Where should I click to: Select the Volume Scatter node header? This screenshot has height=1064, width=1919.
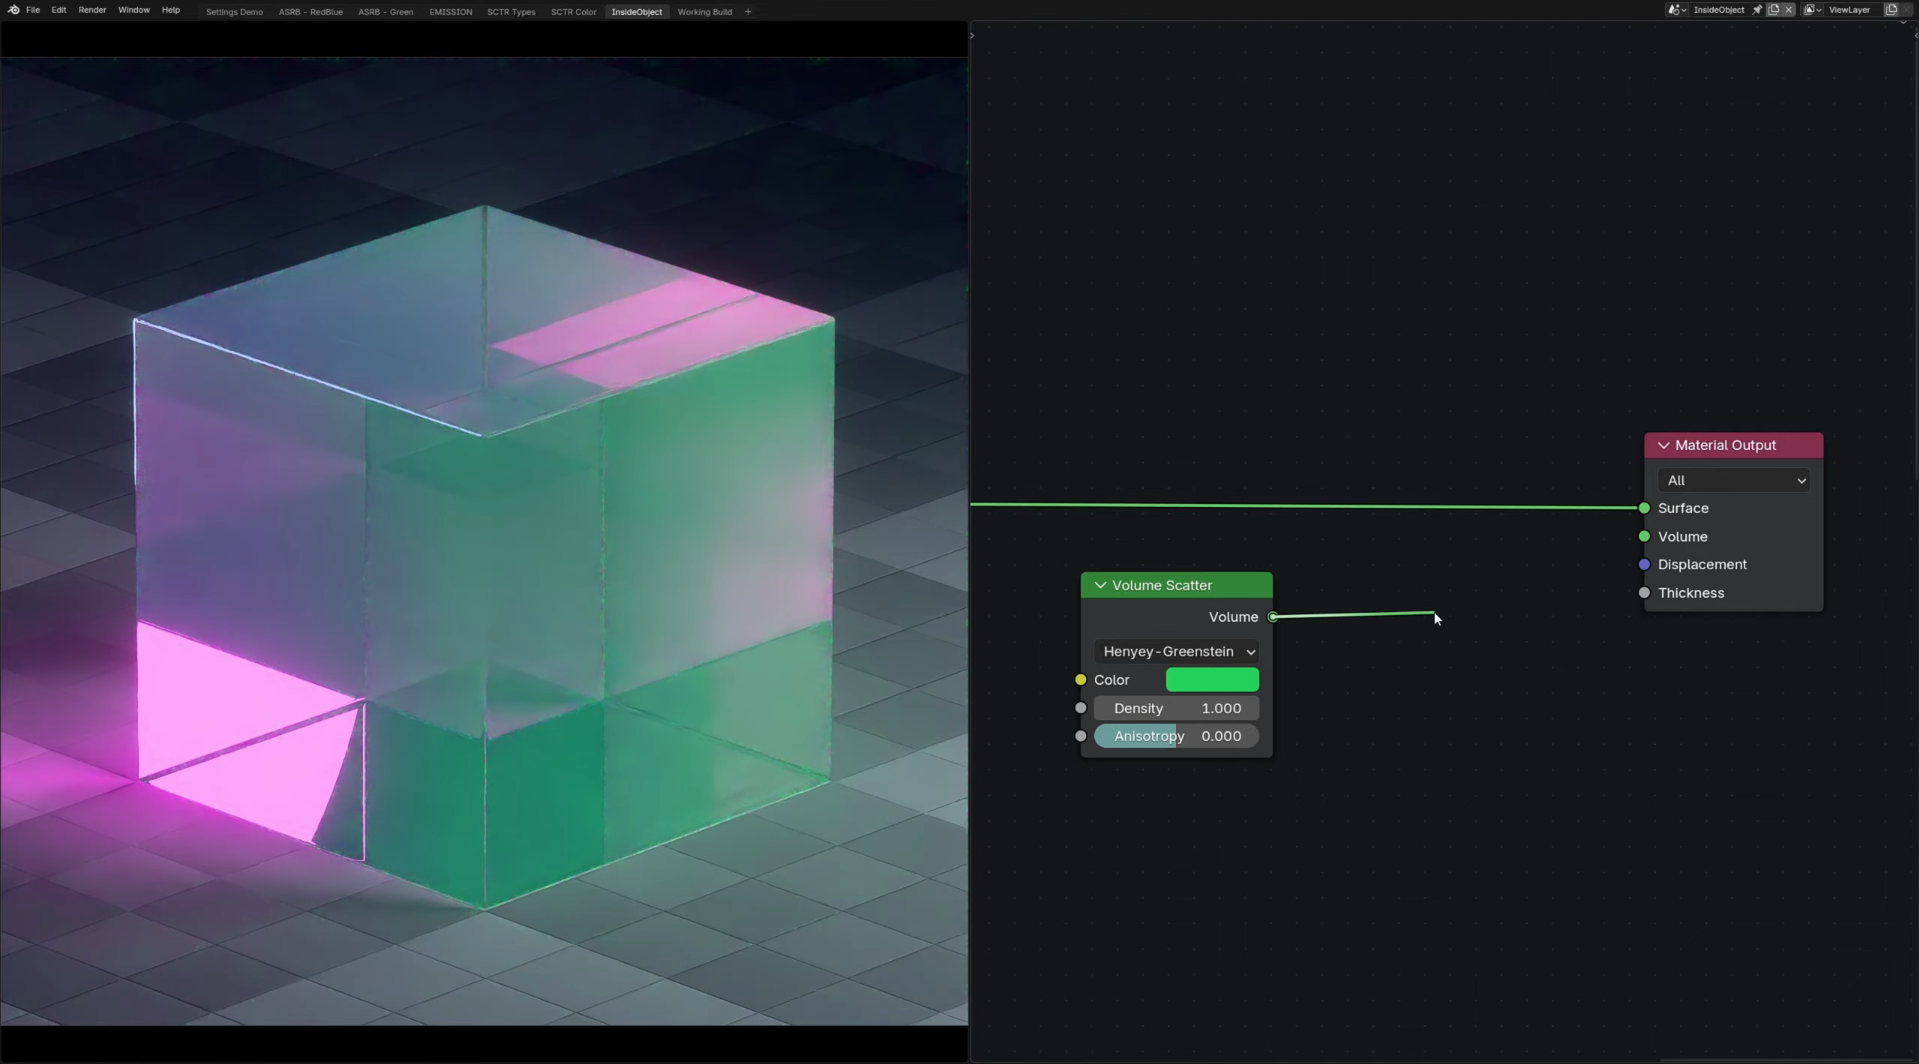1176,585
